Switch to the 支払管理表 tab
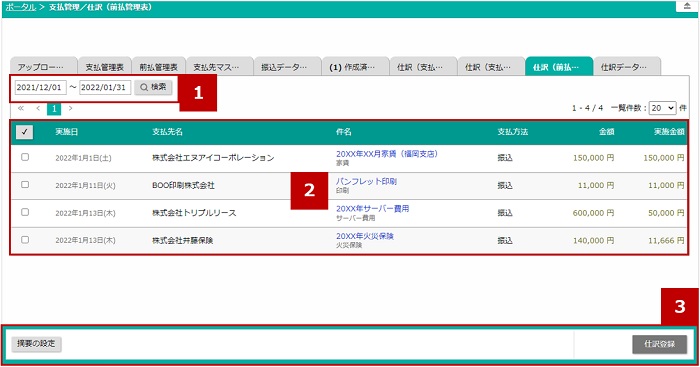Viewport: 700px width, 367px height. pyautogui.click(x=104, y=67)
